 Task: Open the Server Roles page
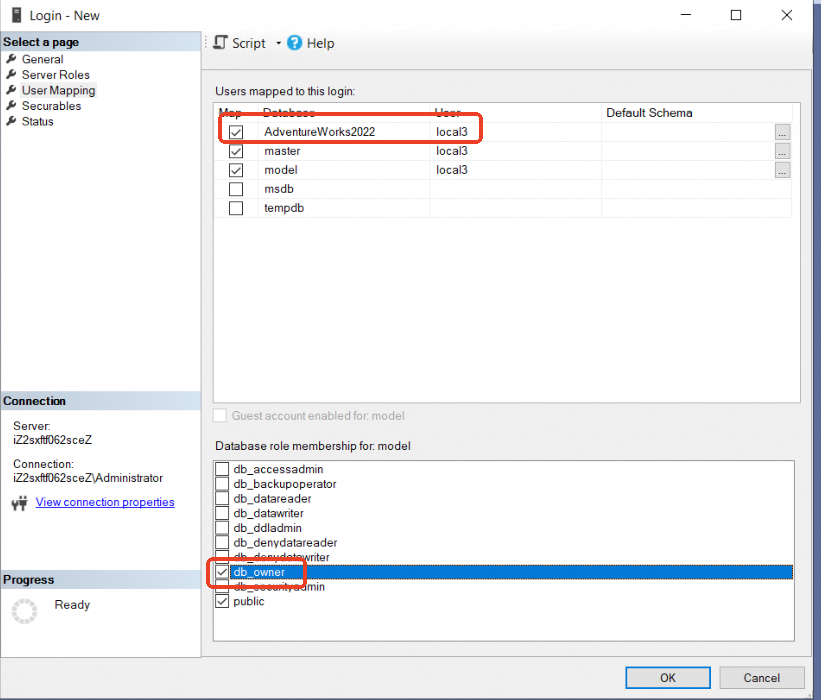[55, 75]
